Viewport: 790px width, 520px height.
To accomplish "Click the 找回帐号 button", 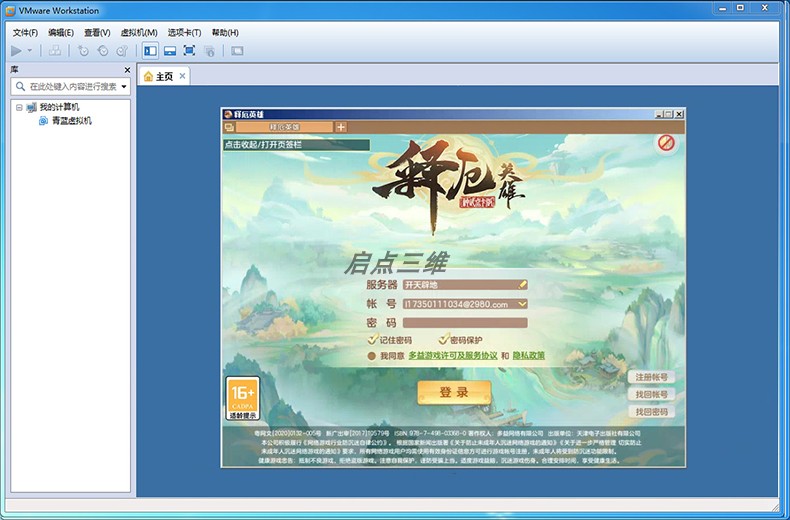I will pyautogui.click(x=651, y=394).
